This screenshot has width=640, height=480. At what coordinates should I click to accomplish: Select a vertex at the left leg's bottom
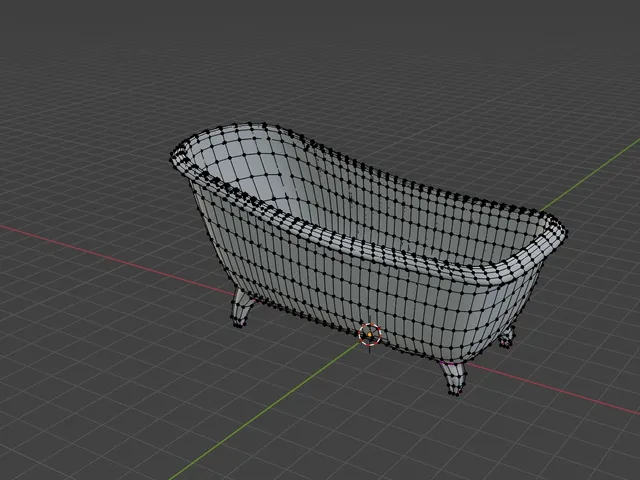(x=237, y=325)
